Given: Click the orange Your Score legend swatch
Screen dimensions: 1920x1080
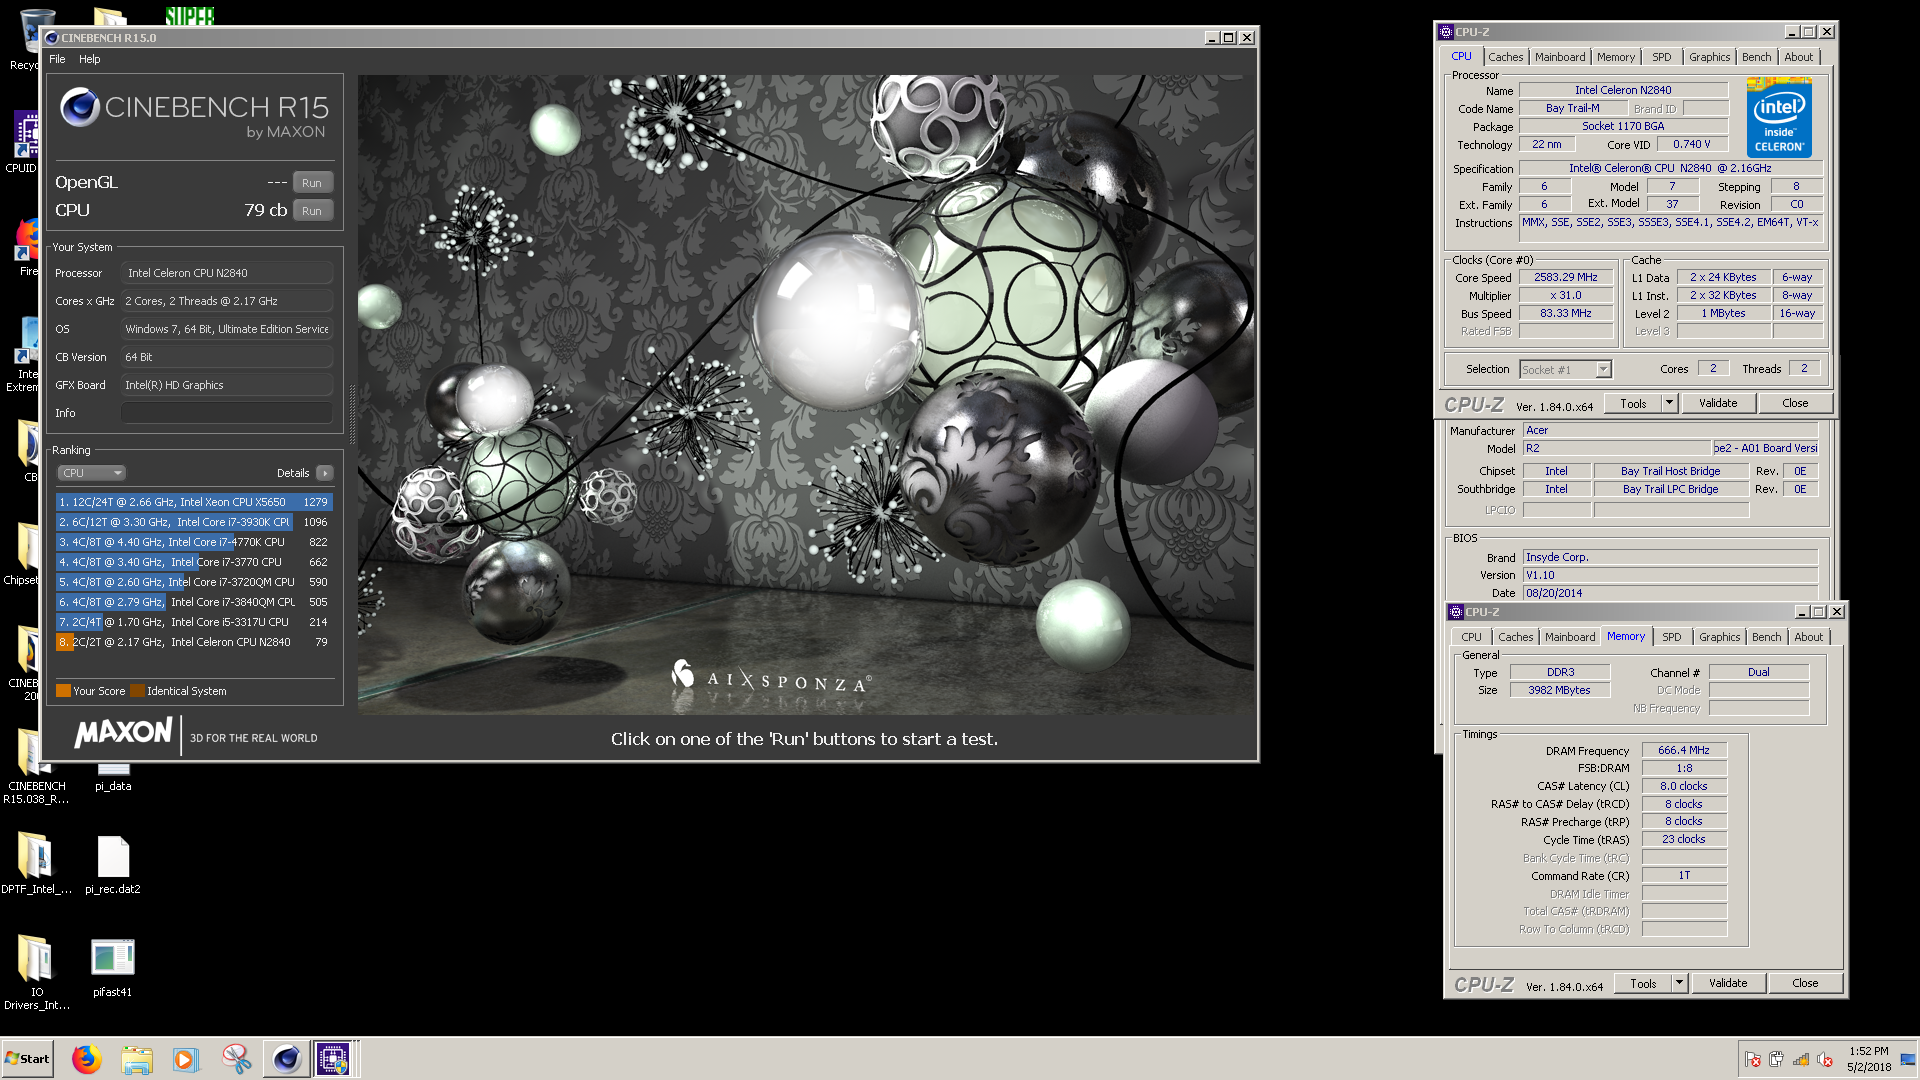Looking at the screenshot, I should 63,691.
